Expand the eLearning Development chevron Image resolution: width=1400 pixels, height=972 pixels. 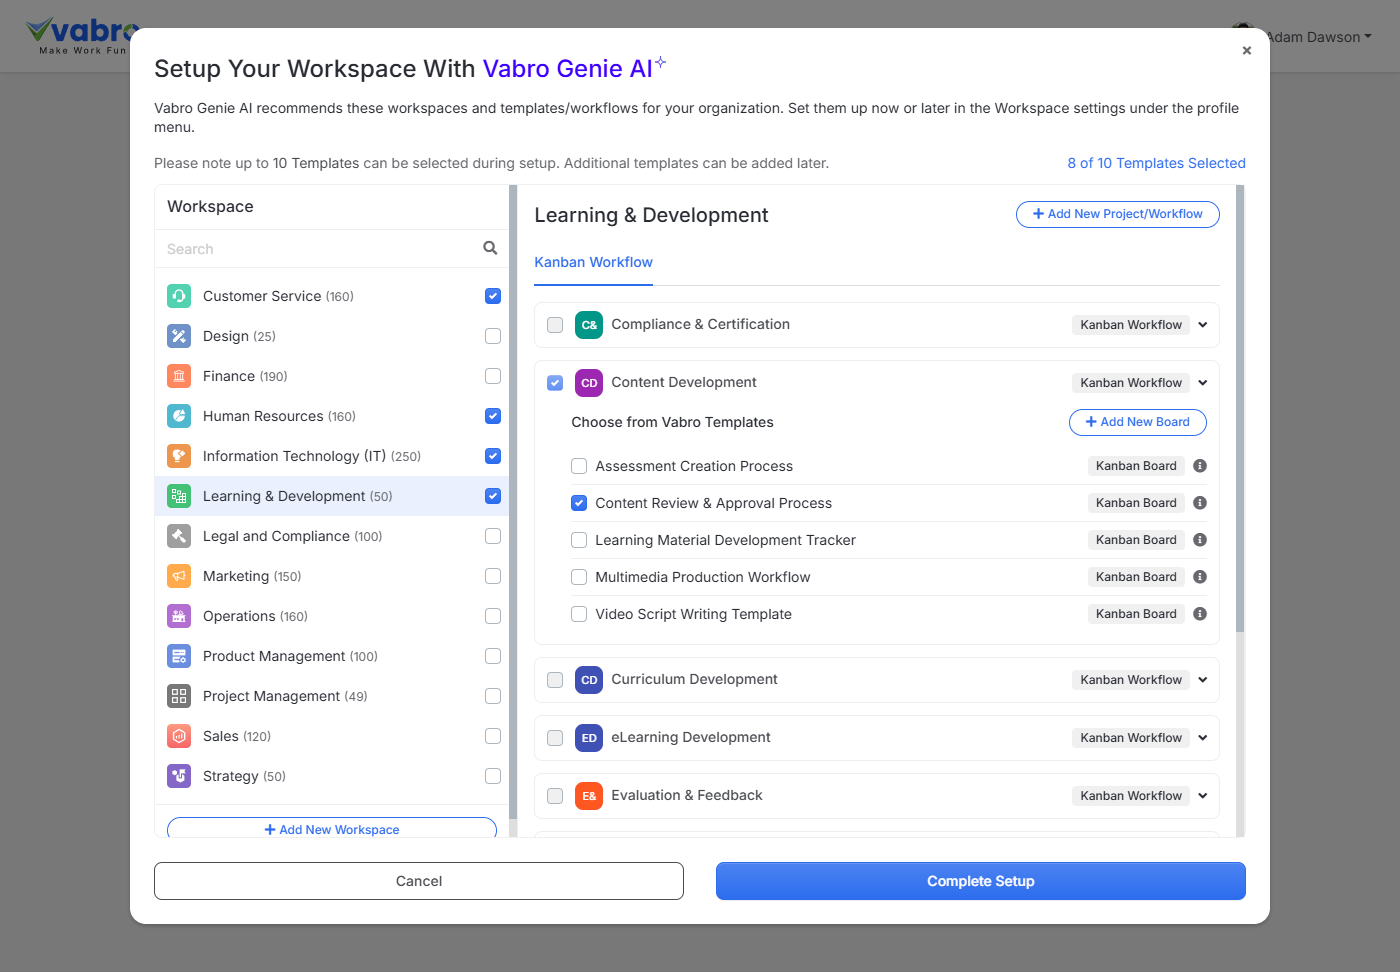1203,738
